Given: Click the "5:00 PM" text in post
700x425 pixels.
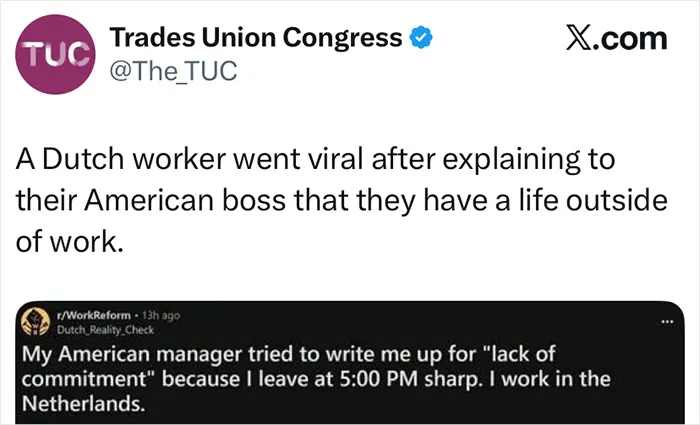Looking at the screenshot, I should click(379, 379).
